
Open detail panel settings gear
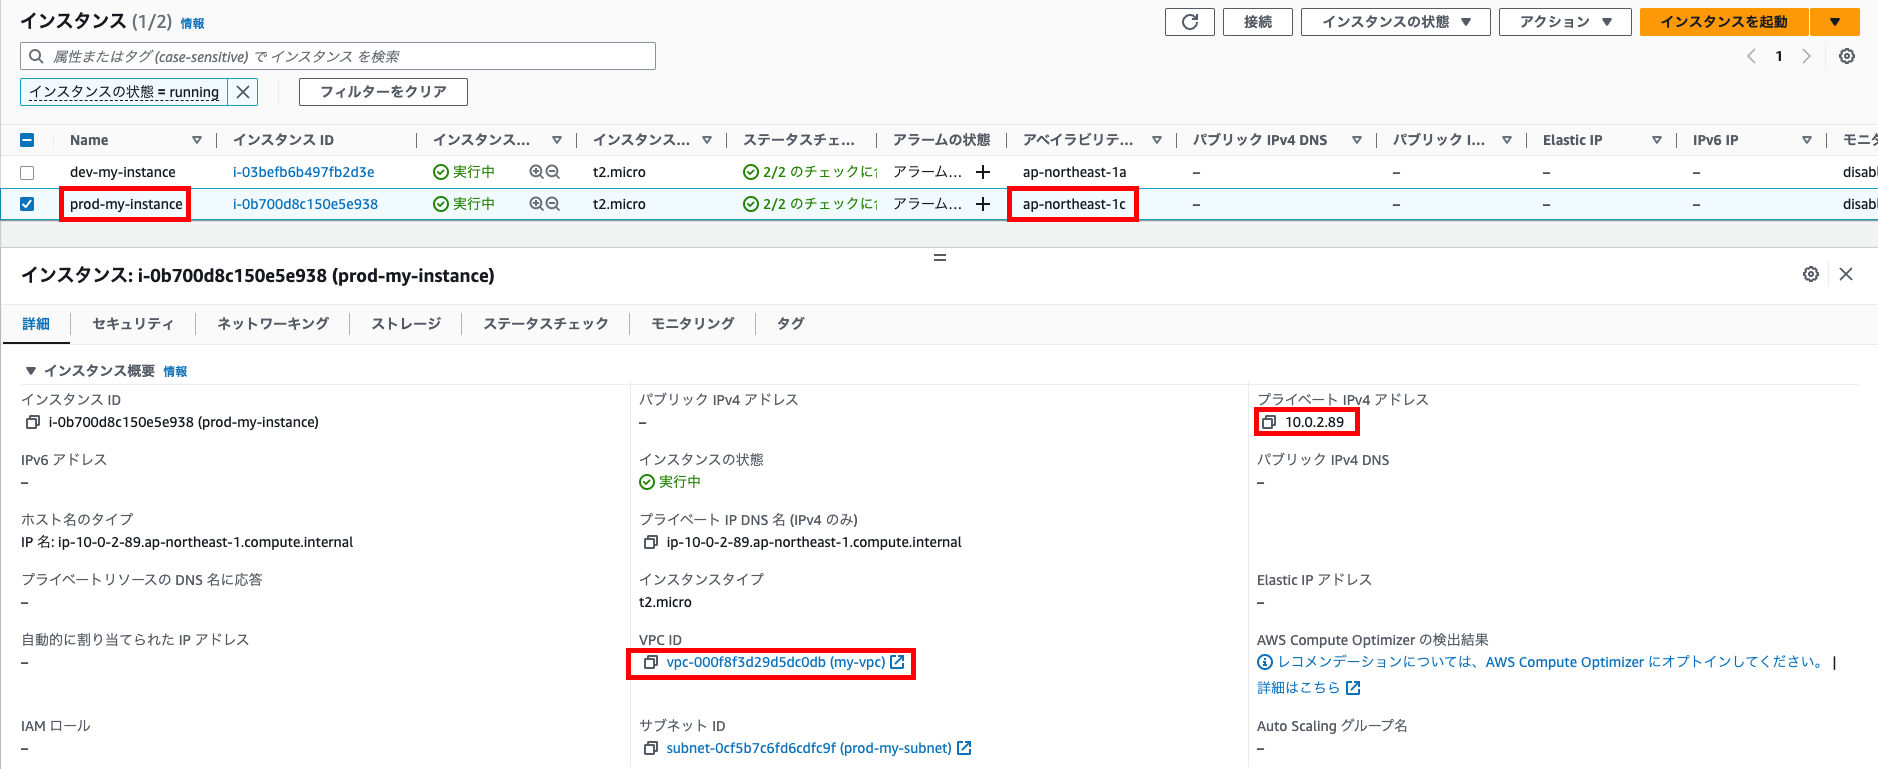point(1811,274)
